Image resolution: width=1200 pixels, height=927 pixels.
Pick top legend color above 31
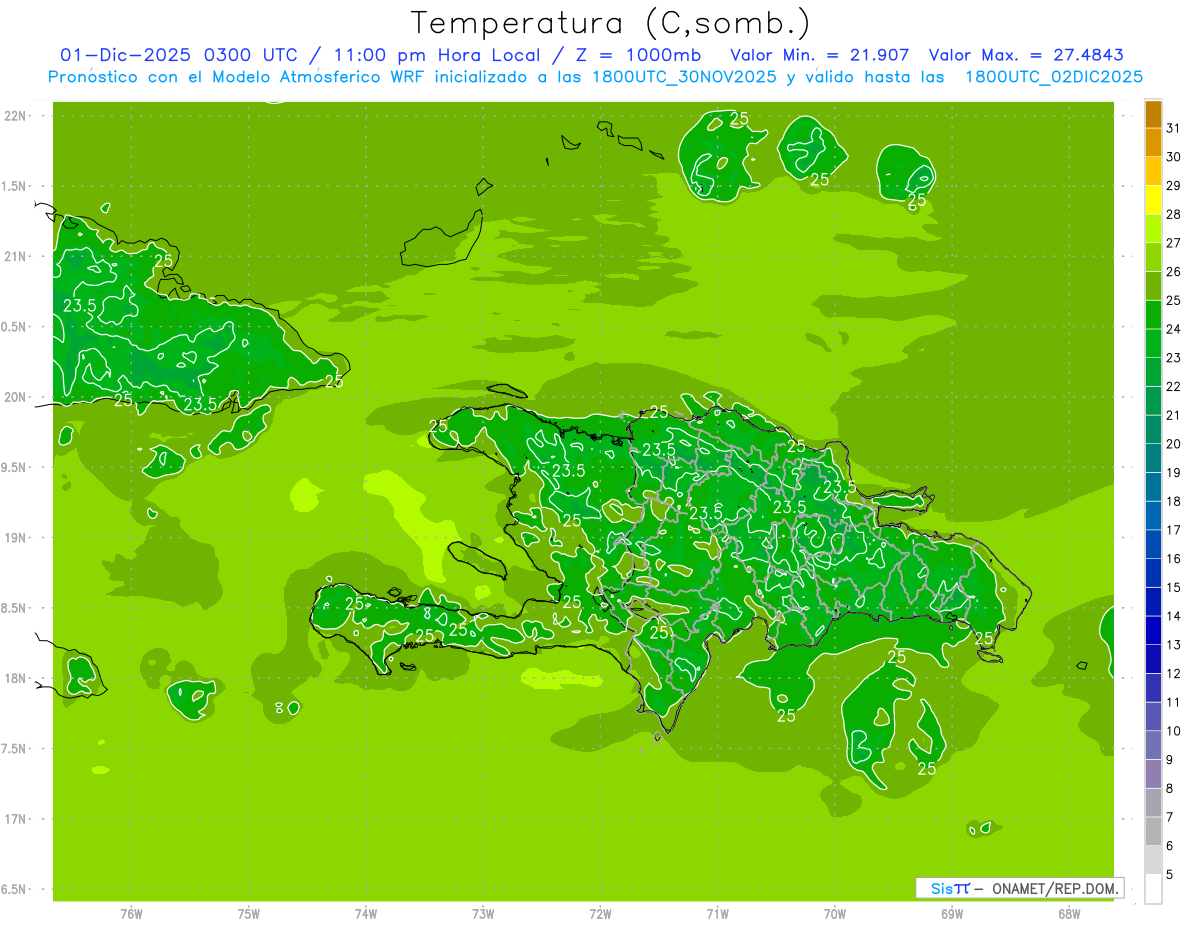(x=1153, y=114)
